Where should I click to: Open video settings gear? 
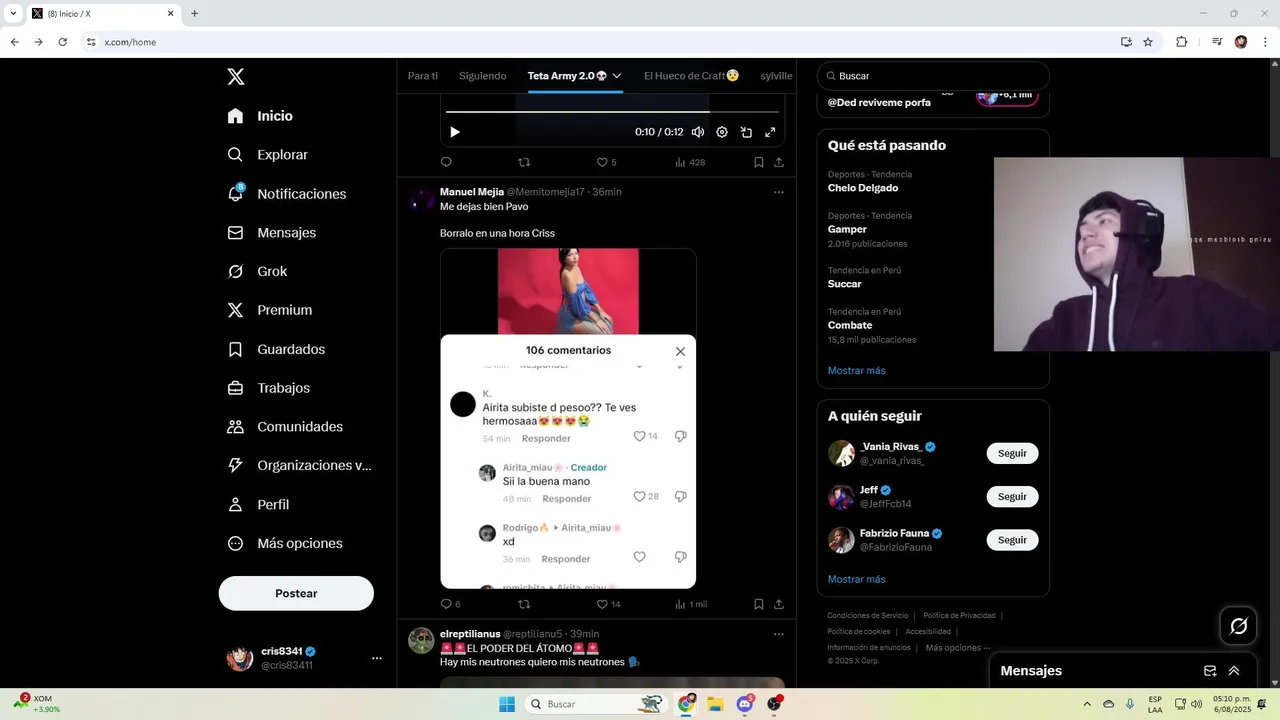coord(722,132)
